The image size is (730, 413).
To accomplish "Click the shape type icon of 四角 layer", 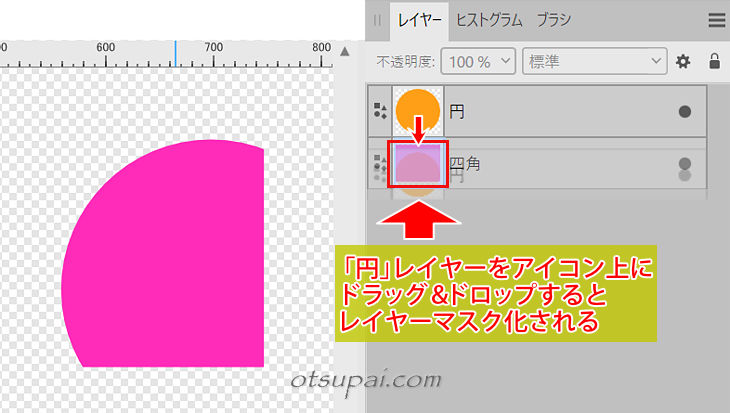I will (380, 164).
